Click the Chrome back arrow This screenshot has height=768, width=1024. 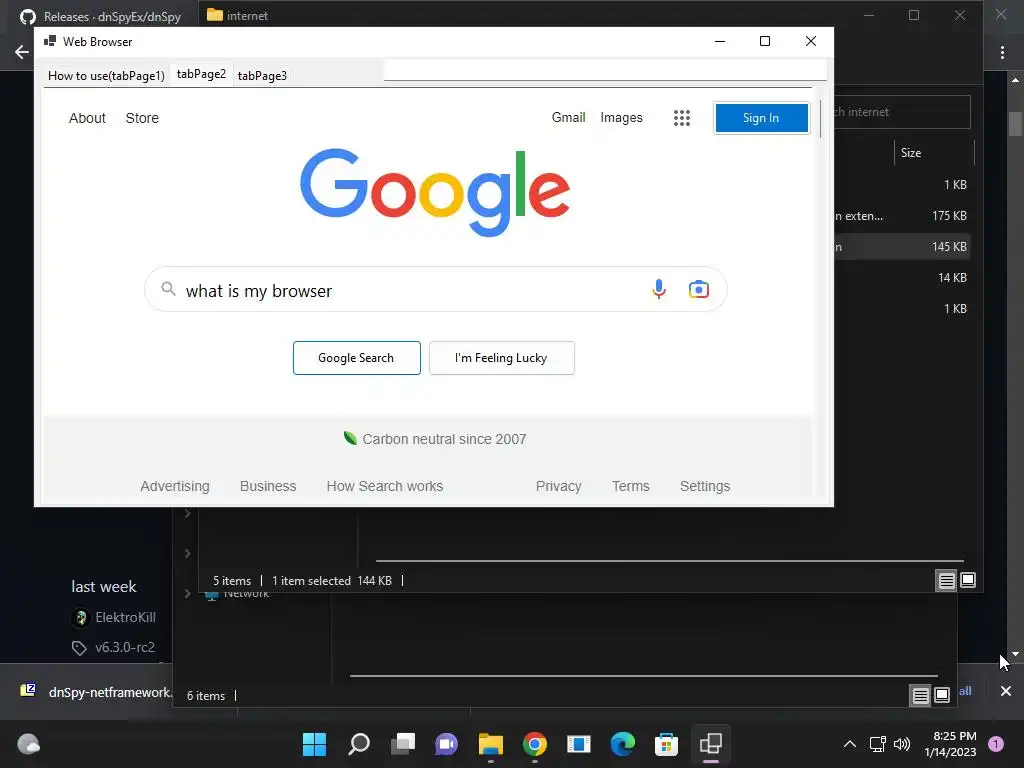tap(22, 52)
